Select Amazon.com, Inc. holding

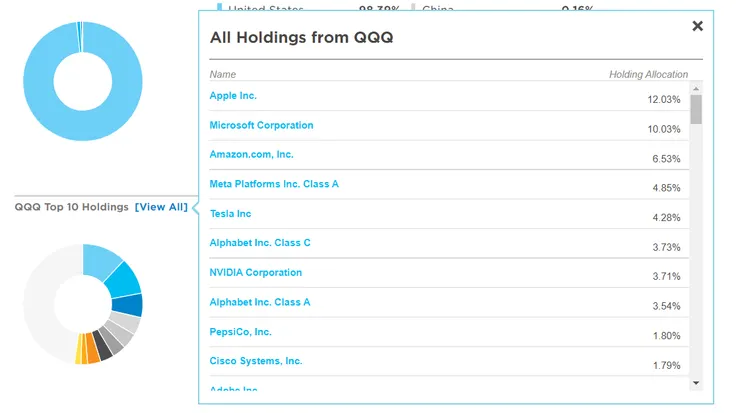[x=251, y=155]
